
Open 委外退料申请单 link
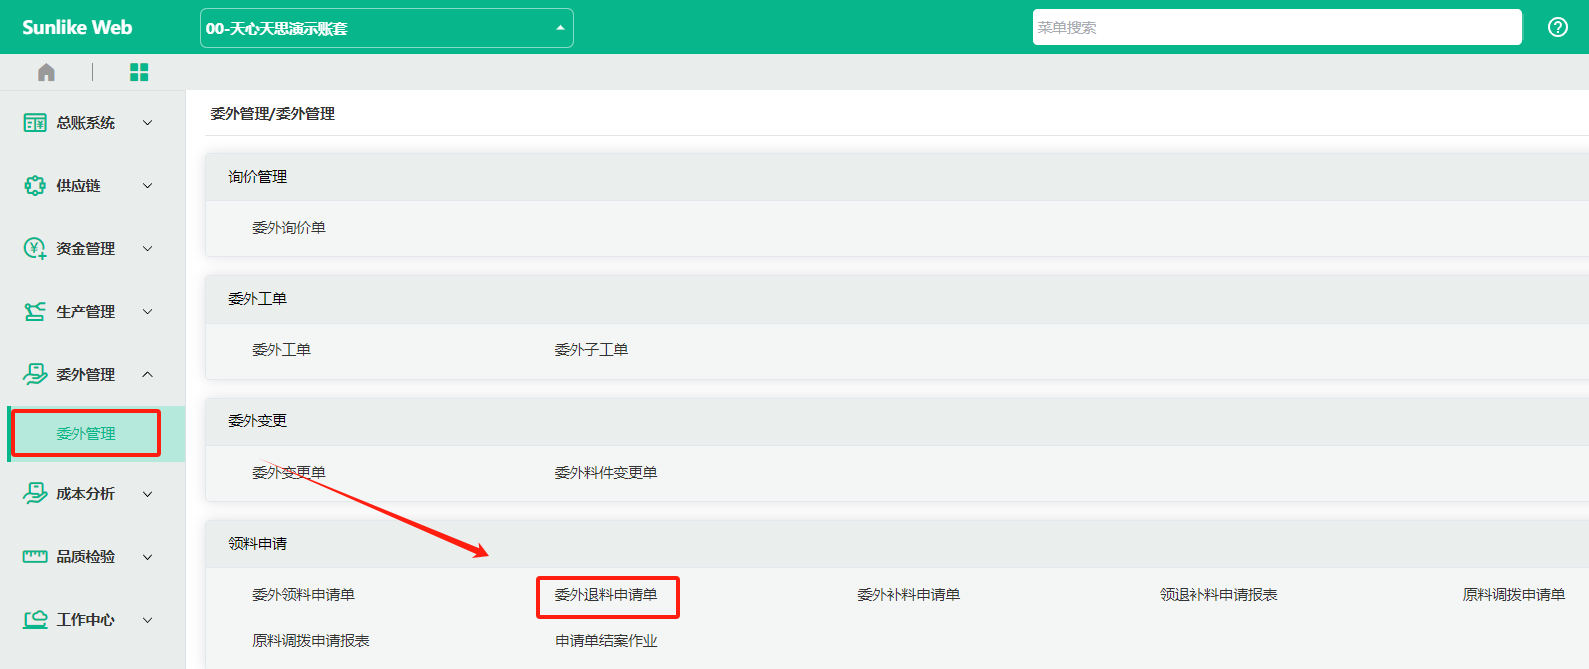coord(606,595)
